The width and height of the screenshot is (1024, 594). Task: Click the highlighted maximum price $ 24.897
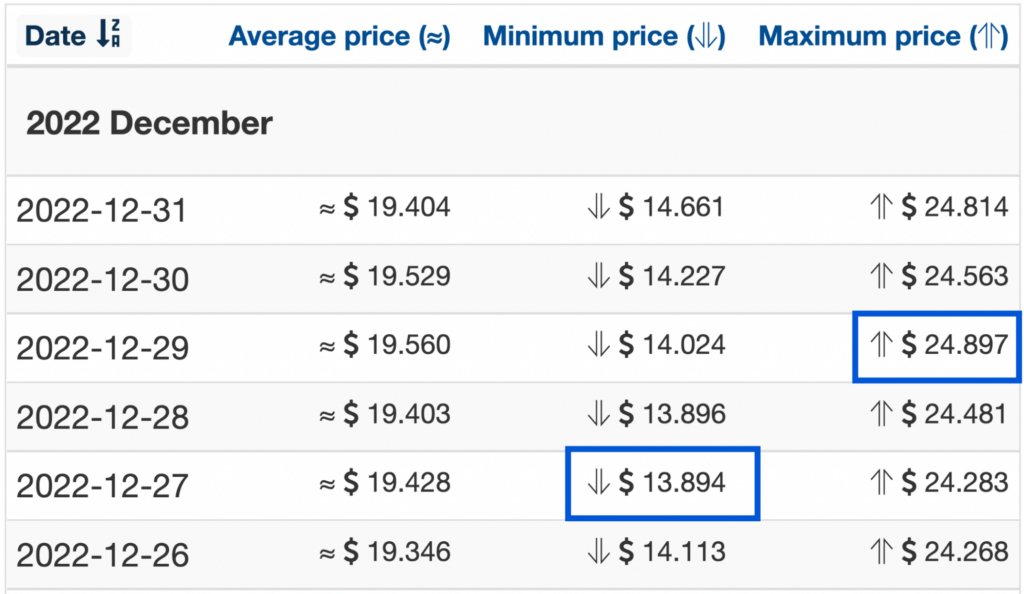coord(936,346)
